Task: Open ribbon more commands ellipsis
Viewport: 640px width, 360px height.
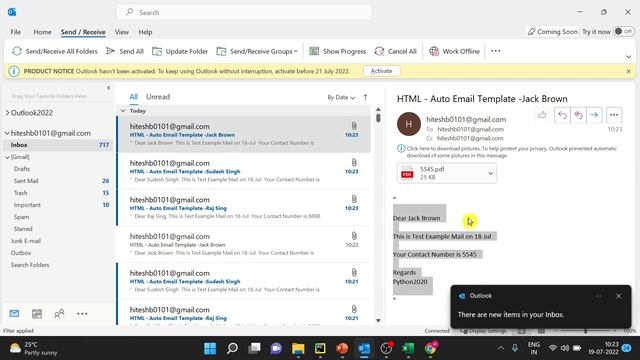Action: pyautogui.click(x=496, y=51)
